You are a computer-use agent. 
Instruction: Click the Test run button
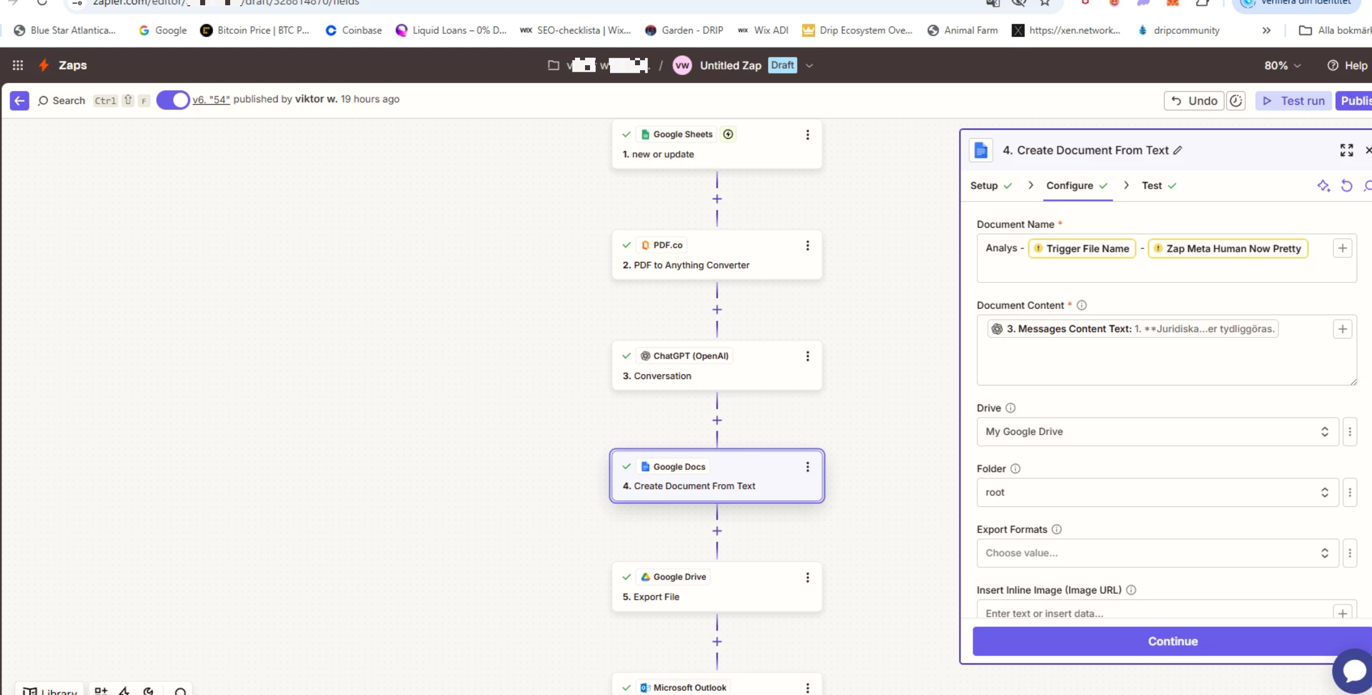point(1293,101)
